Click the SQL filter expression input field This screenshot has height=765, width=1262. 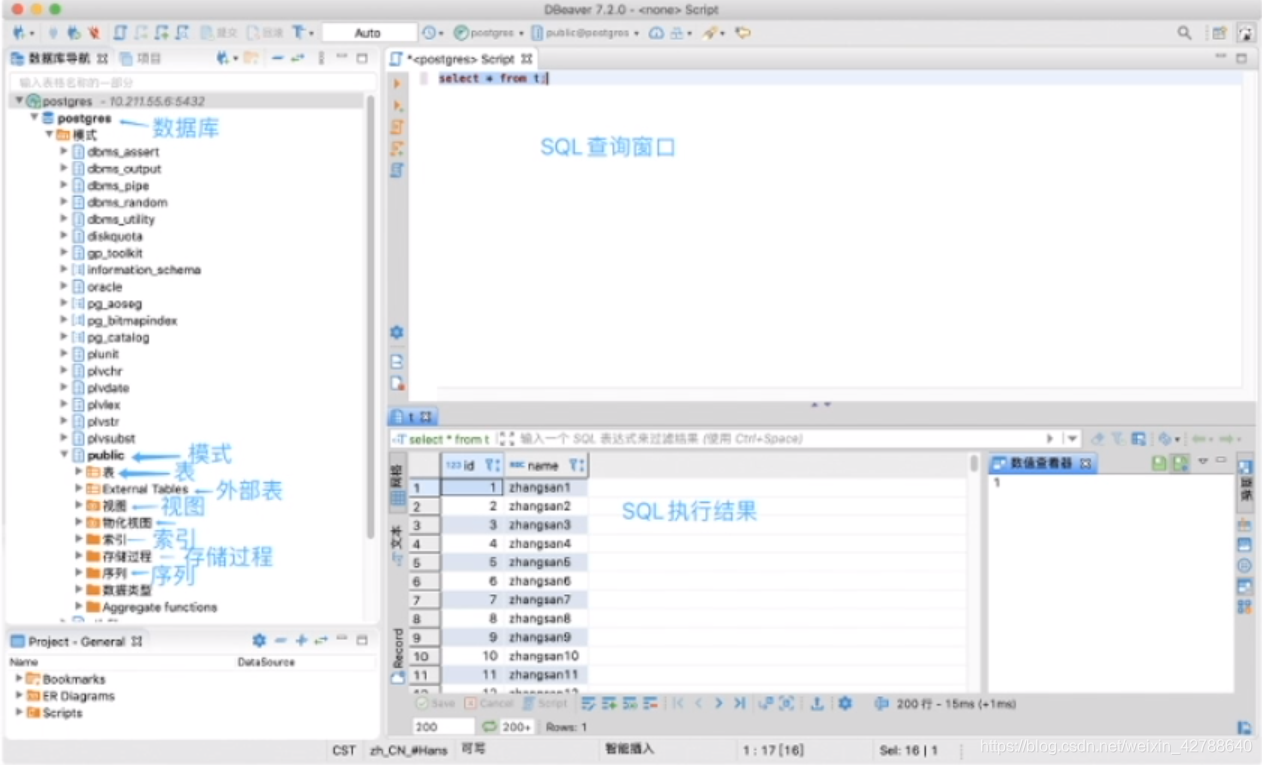point(780,439)
